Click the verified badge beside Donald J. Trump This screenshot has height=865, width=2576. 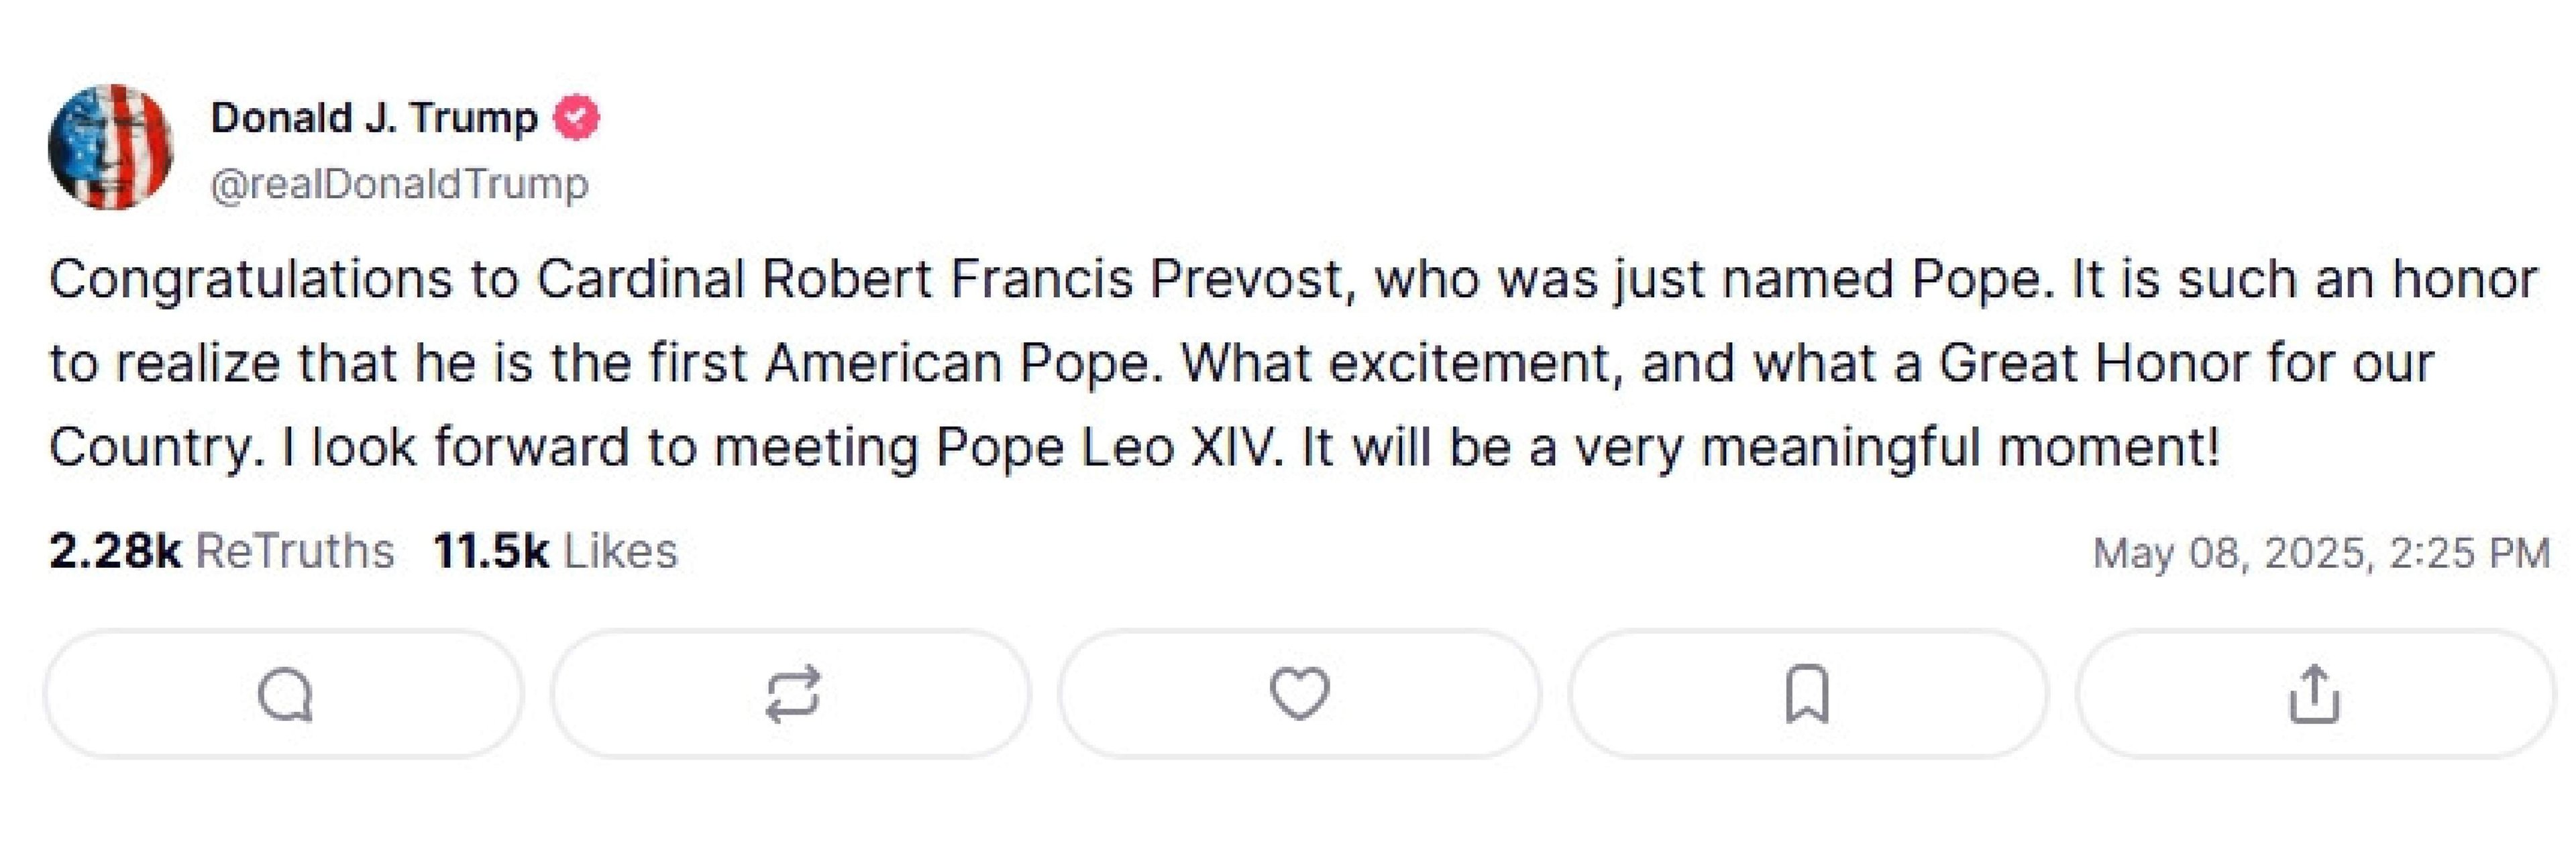click(x=577, y=118)
